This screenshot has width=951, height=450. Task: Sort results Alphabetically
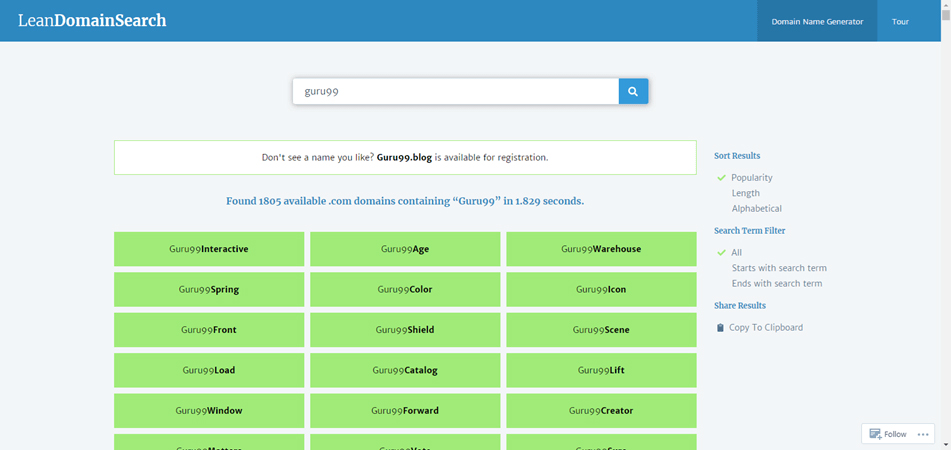[756, 208]
